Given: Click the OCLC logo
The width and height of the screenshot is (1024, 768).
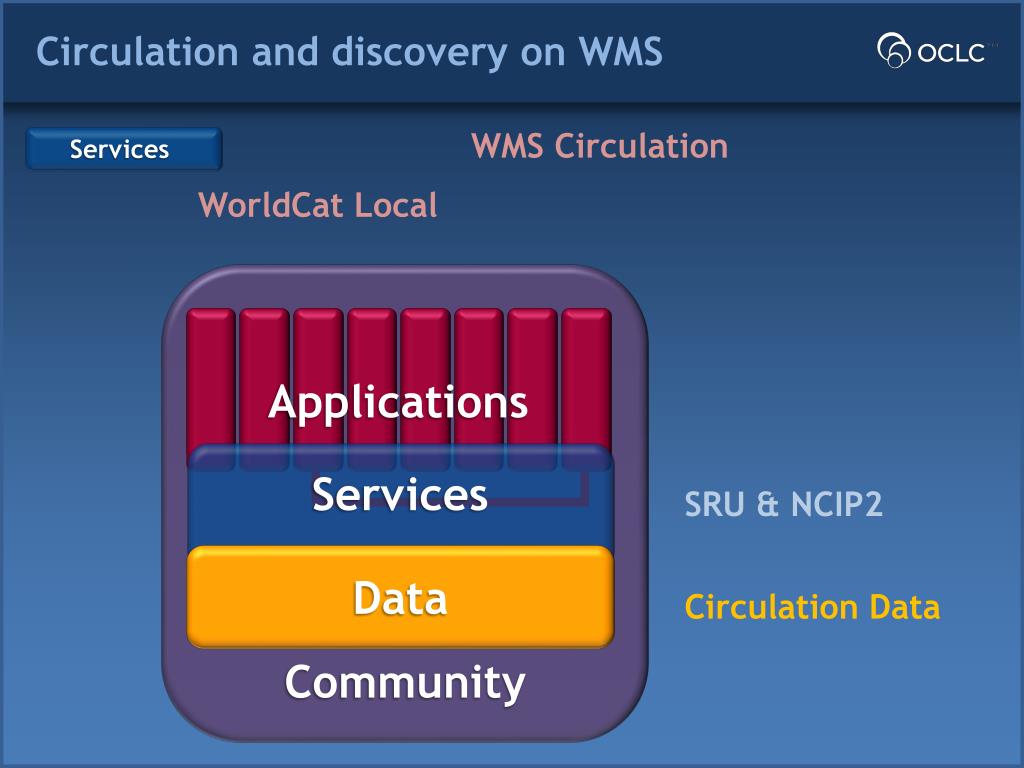Looking at the screenshot, I should [935, 50].
